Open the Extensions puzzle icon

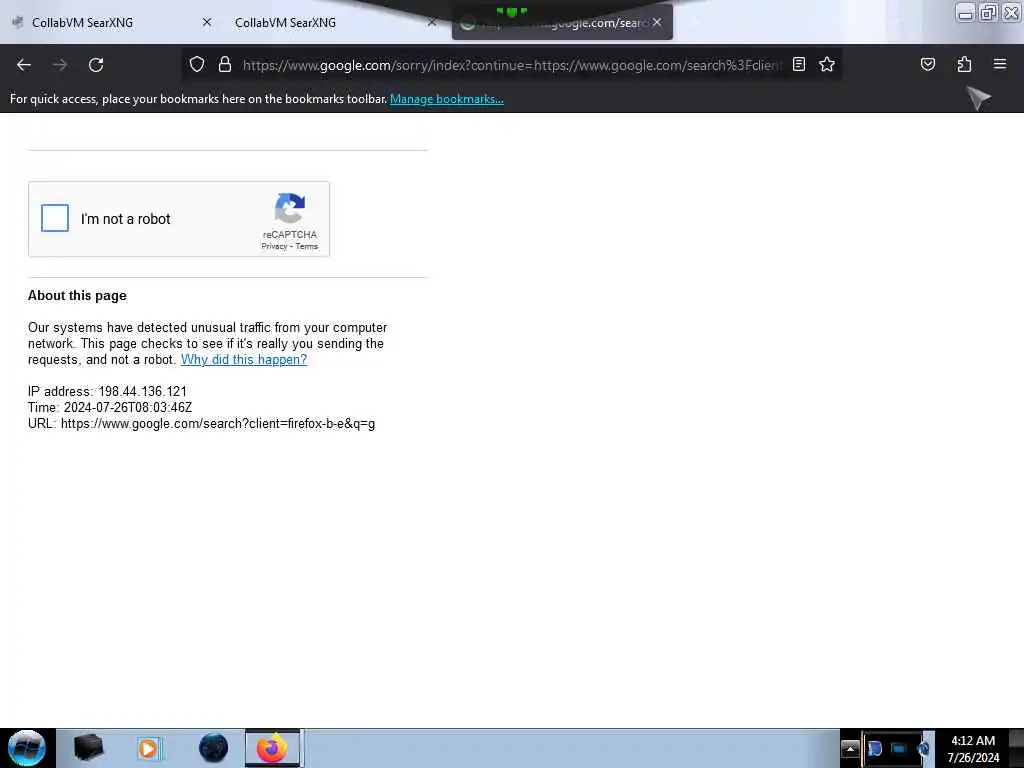[x=964, y=64]
